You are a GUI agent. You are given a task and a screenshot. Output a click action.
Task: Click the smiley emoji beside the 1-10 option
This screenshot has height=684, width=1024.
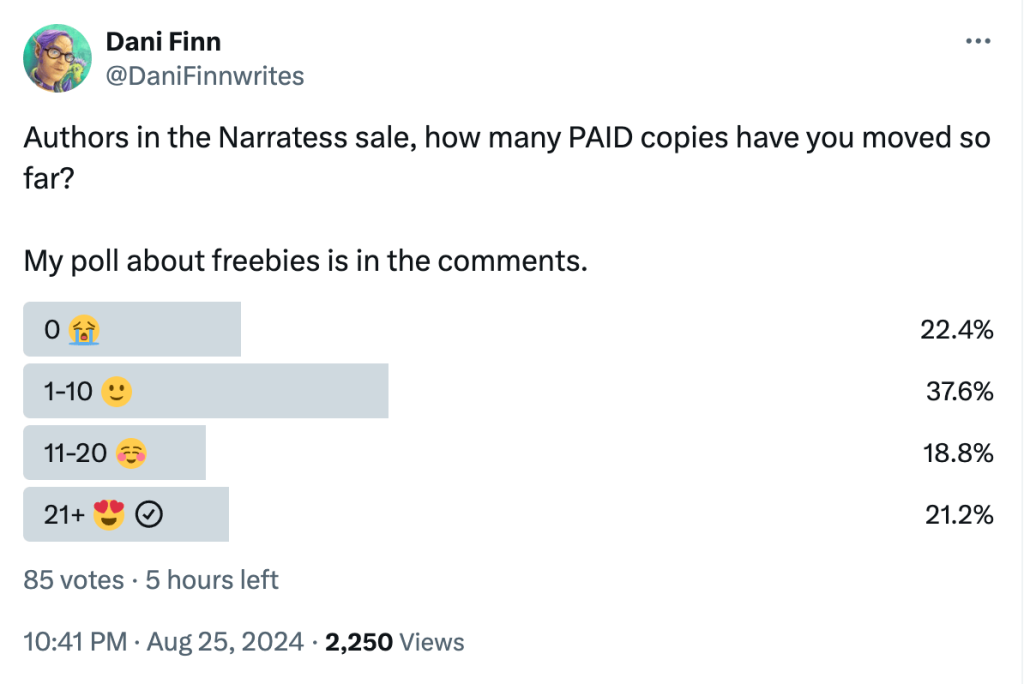[117, 391]
